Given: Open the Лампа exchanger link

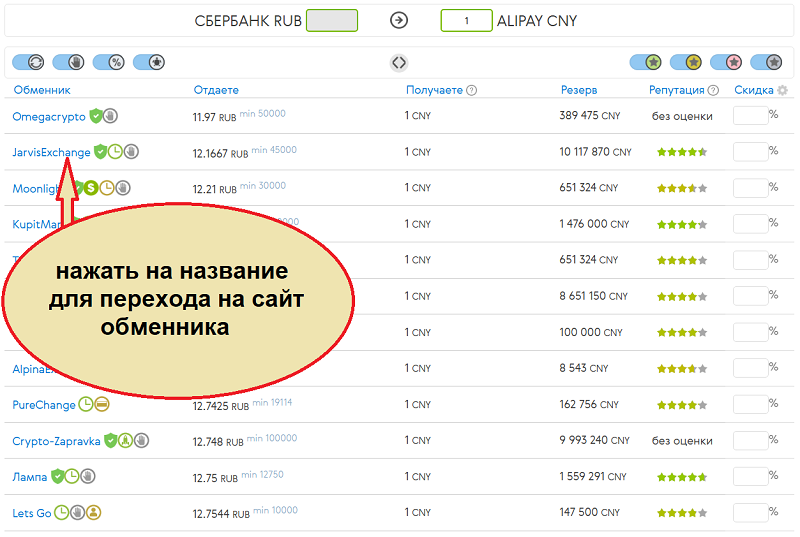Looking at the screenshot, I should click(30, 477).
